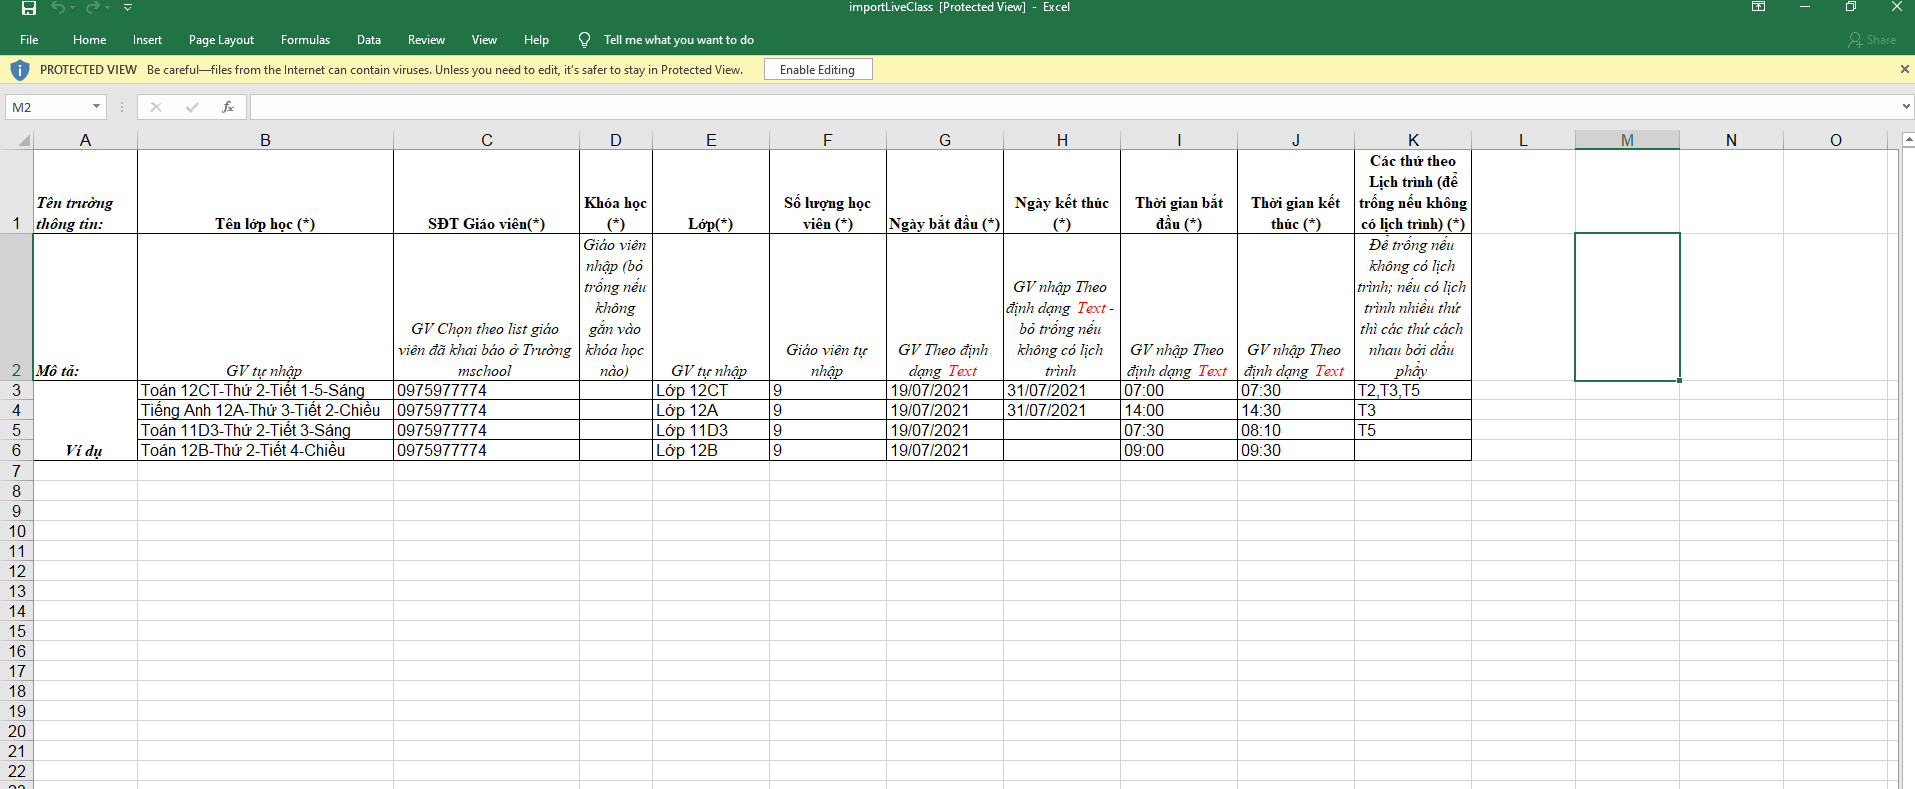Click the vertical scrollbar up arrow

tap(1907, 140)
